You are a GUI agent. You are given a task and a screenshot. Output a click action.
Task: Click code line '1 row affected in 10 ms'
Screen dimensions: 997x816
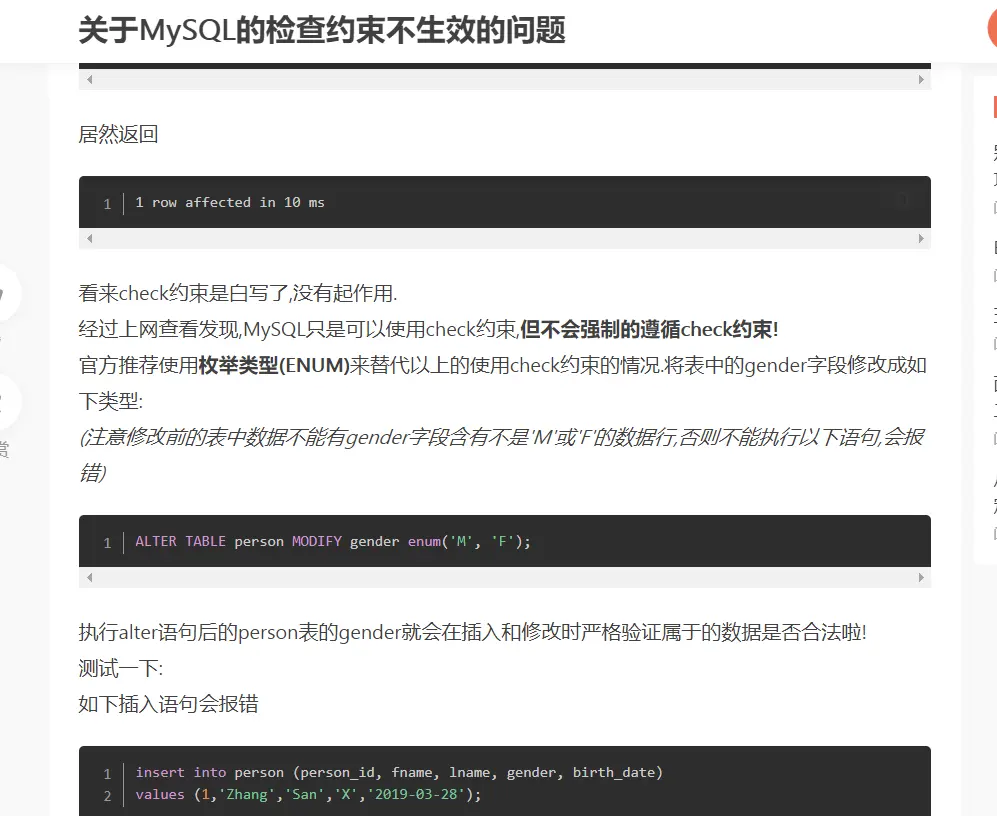[230, 202]
